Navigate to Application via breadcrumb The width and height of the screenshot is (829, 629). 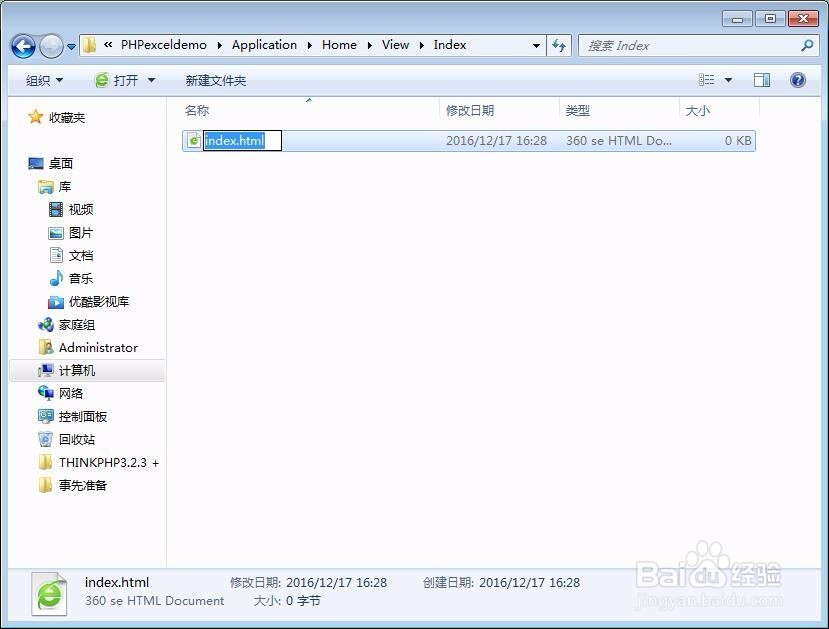tap(264, 44)
